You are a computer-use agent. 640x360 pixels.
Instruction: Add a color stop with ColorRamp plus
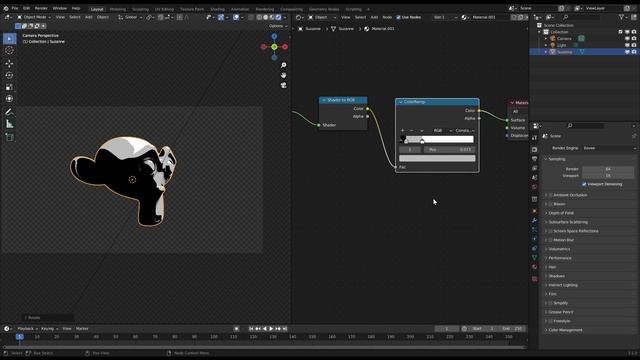402,131
